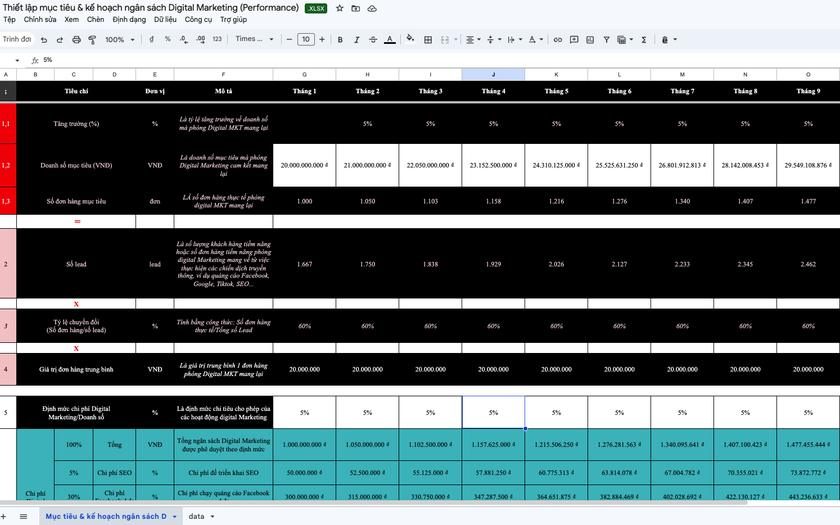This screenshot has height=525, width=840.
Task: Open the zoom 100% dropdown
Action: click(119, 40)
